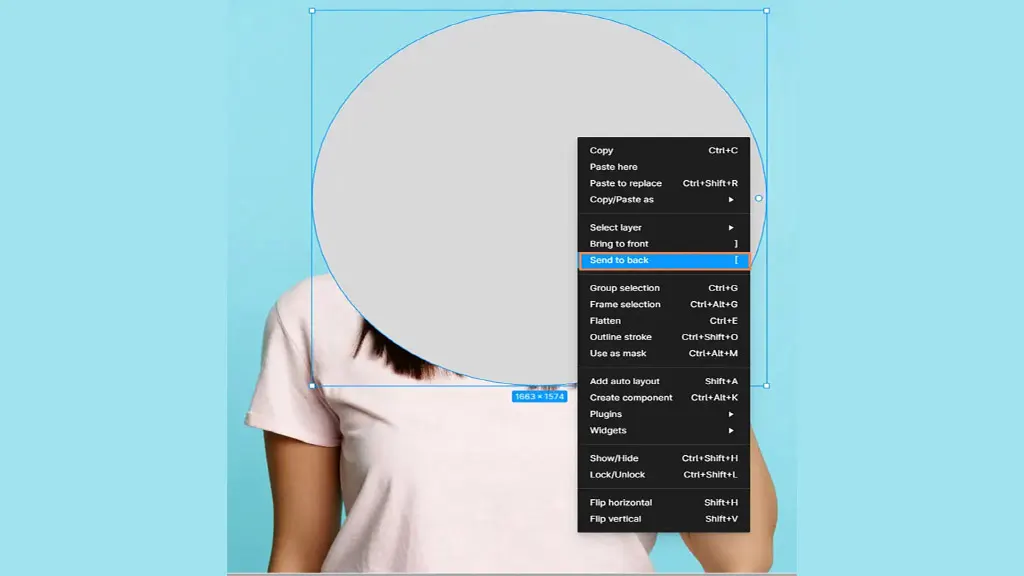Select Flip vertical
Screen dimensions: 1024x576
664,519
